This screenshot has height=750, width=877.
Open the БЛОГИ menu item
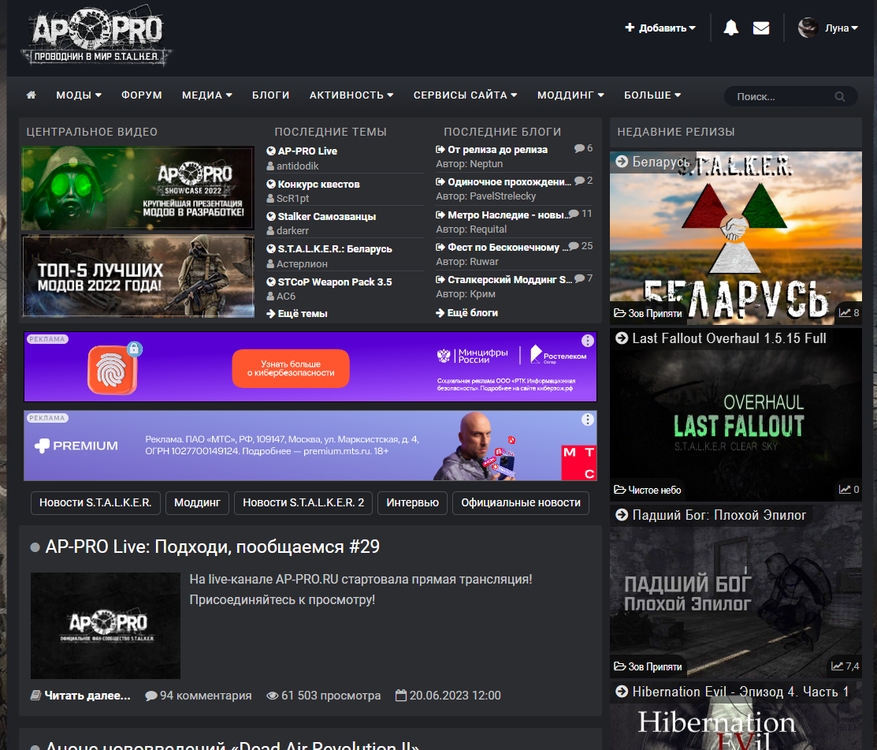point(271,95)
